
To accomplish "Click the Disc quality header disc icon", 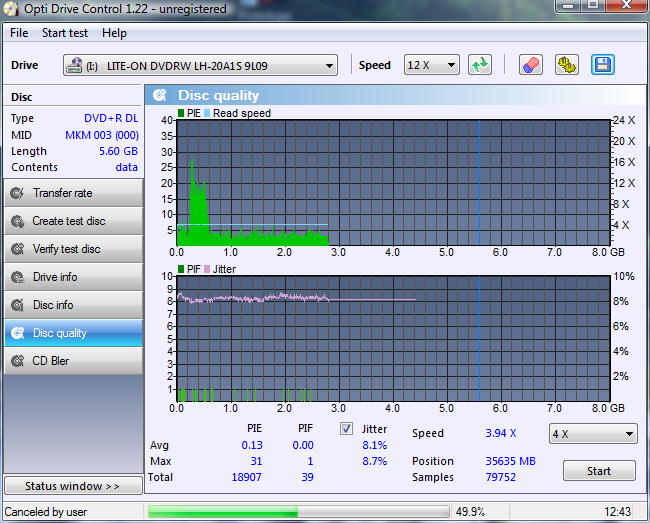I will [x=160, y=95].
